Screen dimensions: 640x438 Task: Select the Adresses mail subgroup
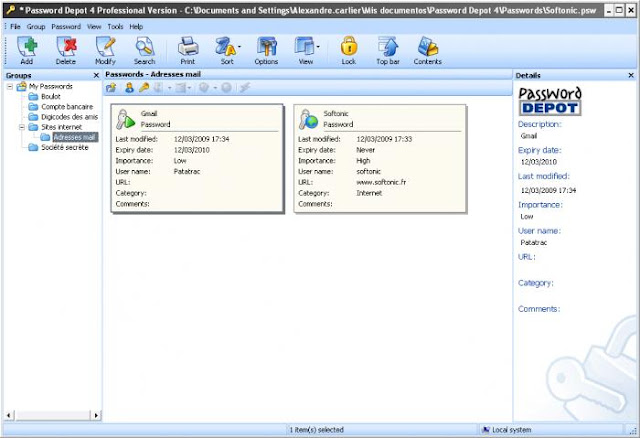75,138
